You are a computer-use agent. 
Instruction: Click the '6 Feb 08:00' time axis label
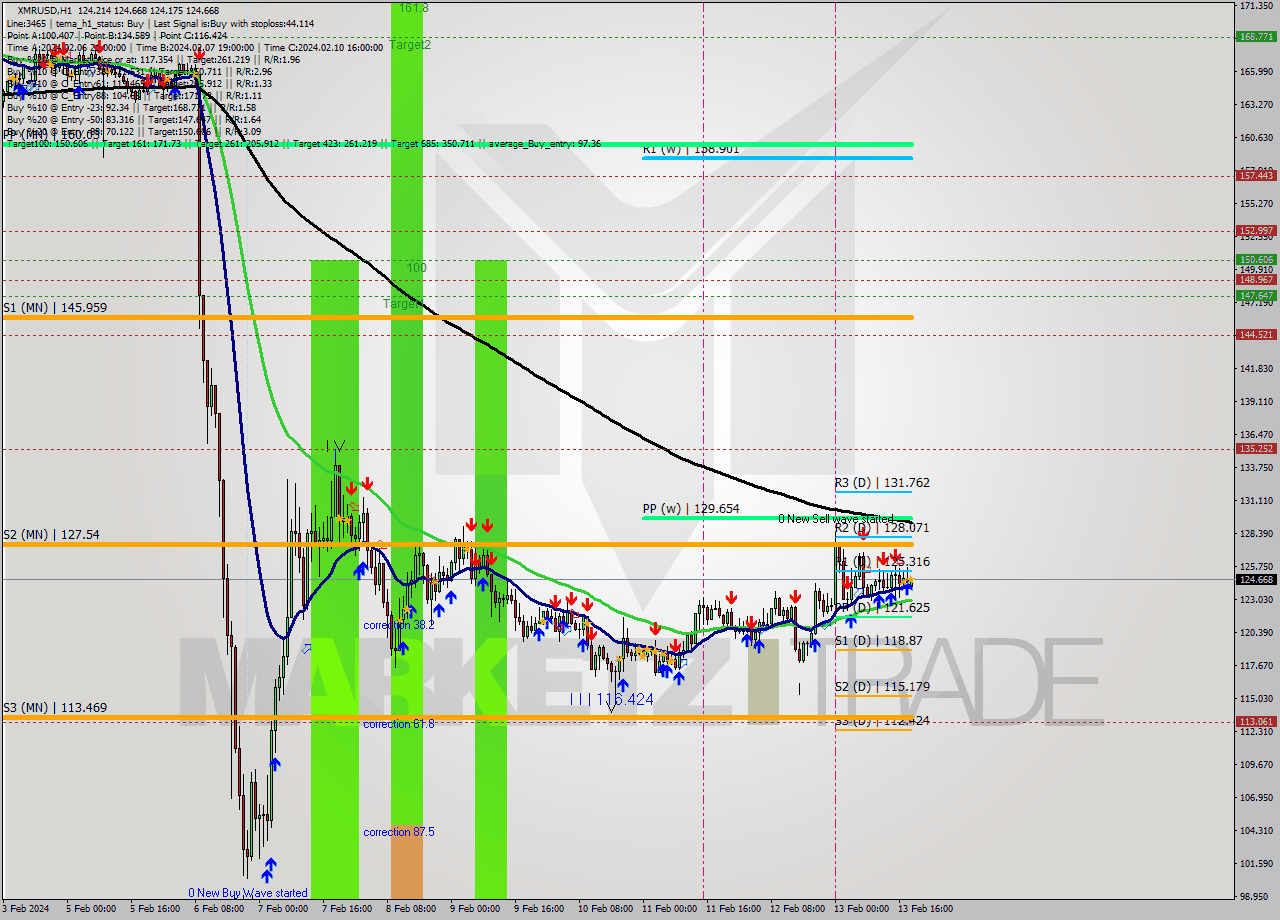[x=219, y=909]
